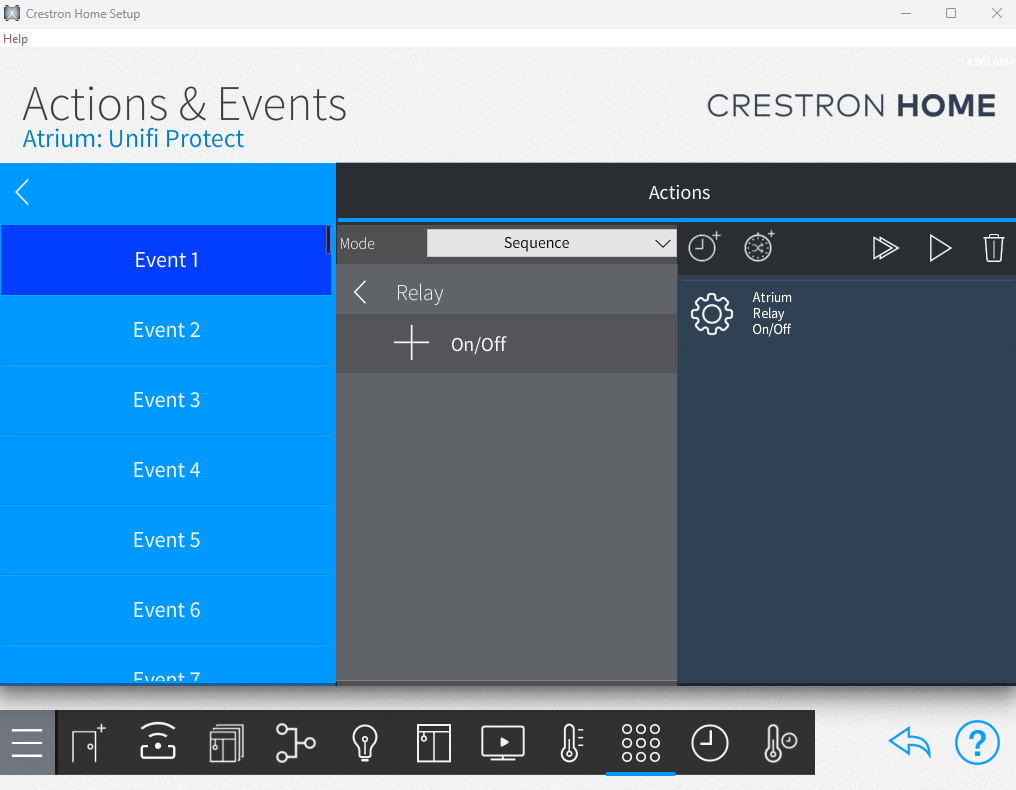Test action with single play icon
The width and height of the screenshot is (1016, 790).
[x=940, y=248]
